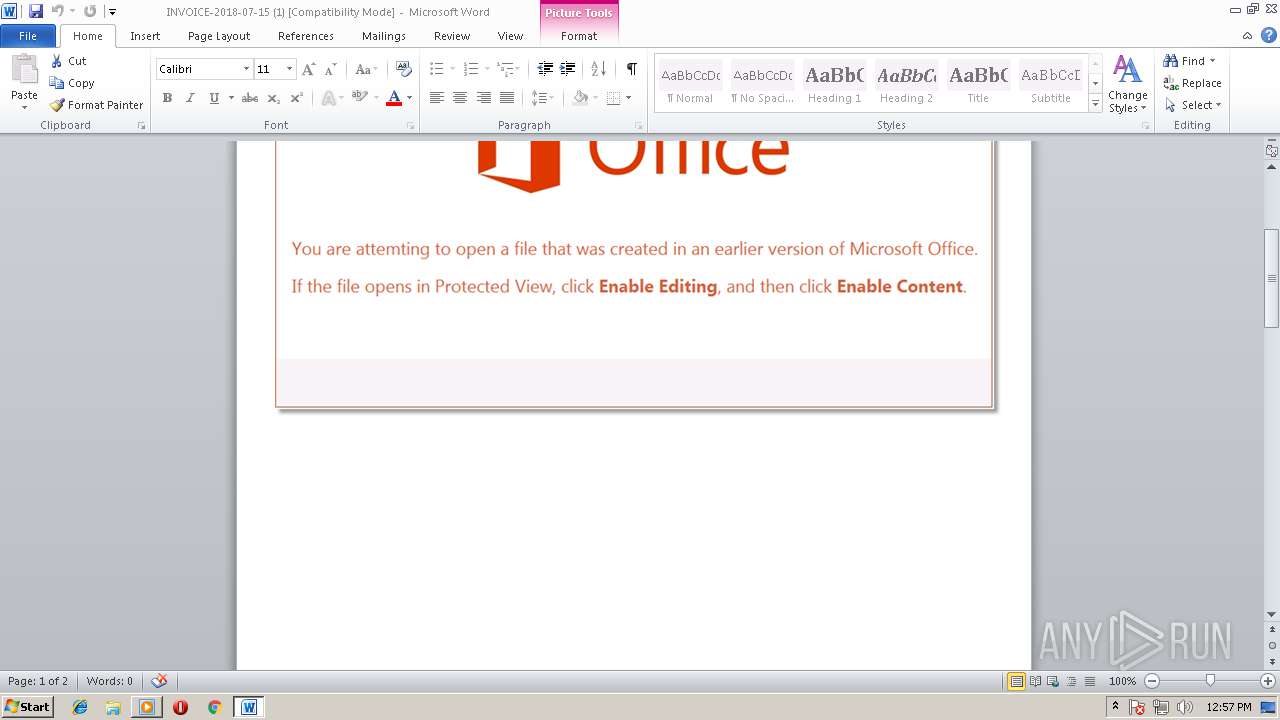Image resolution: width=1280 pixels, height=720 pixels.
Task: Switch to Draft view in status bar
Action: coord(1089,681)
